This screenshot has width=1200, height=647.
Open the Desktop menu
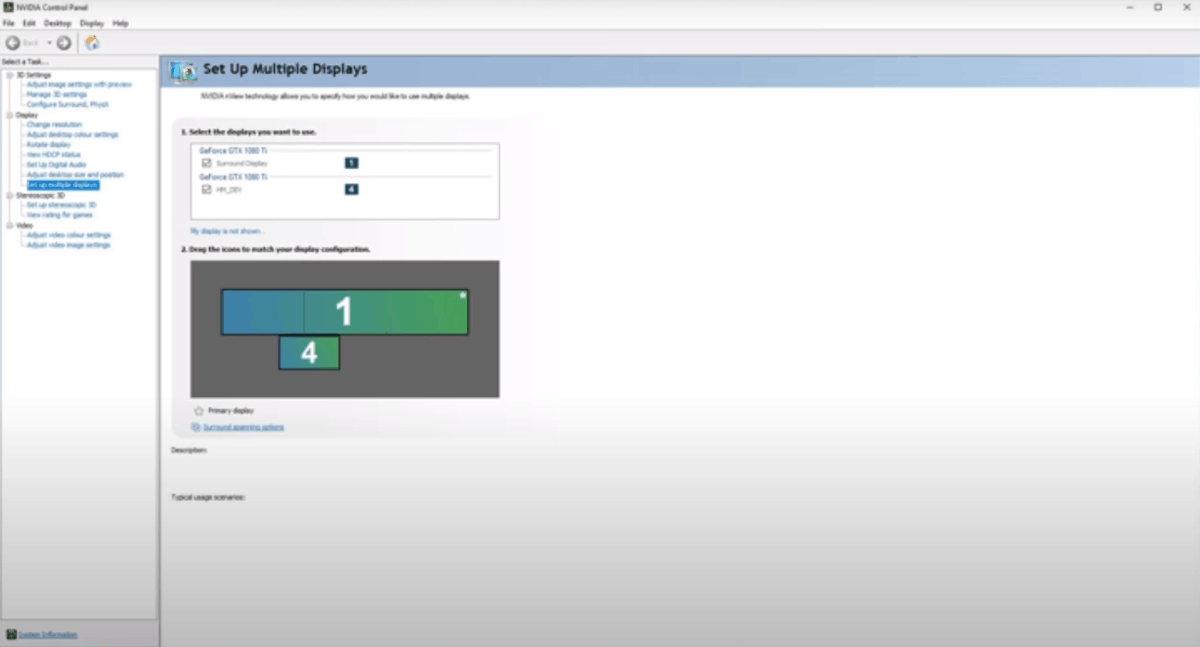click(58, 23)
